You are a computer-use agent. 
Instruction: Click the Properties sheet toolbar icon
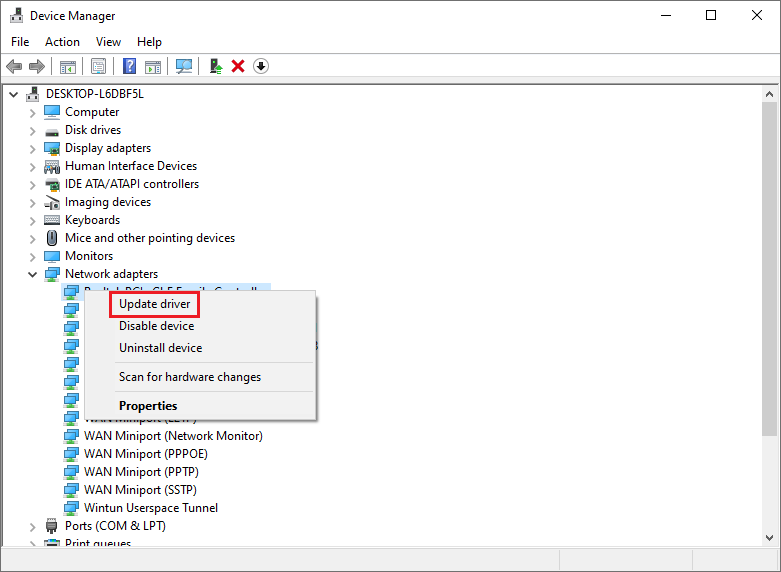[98, 66]
